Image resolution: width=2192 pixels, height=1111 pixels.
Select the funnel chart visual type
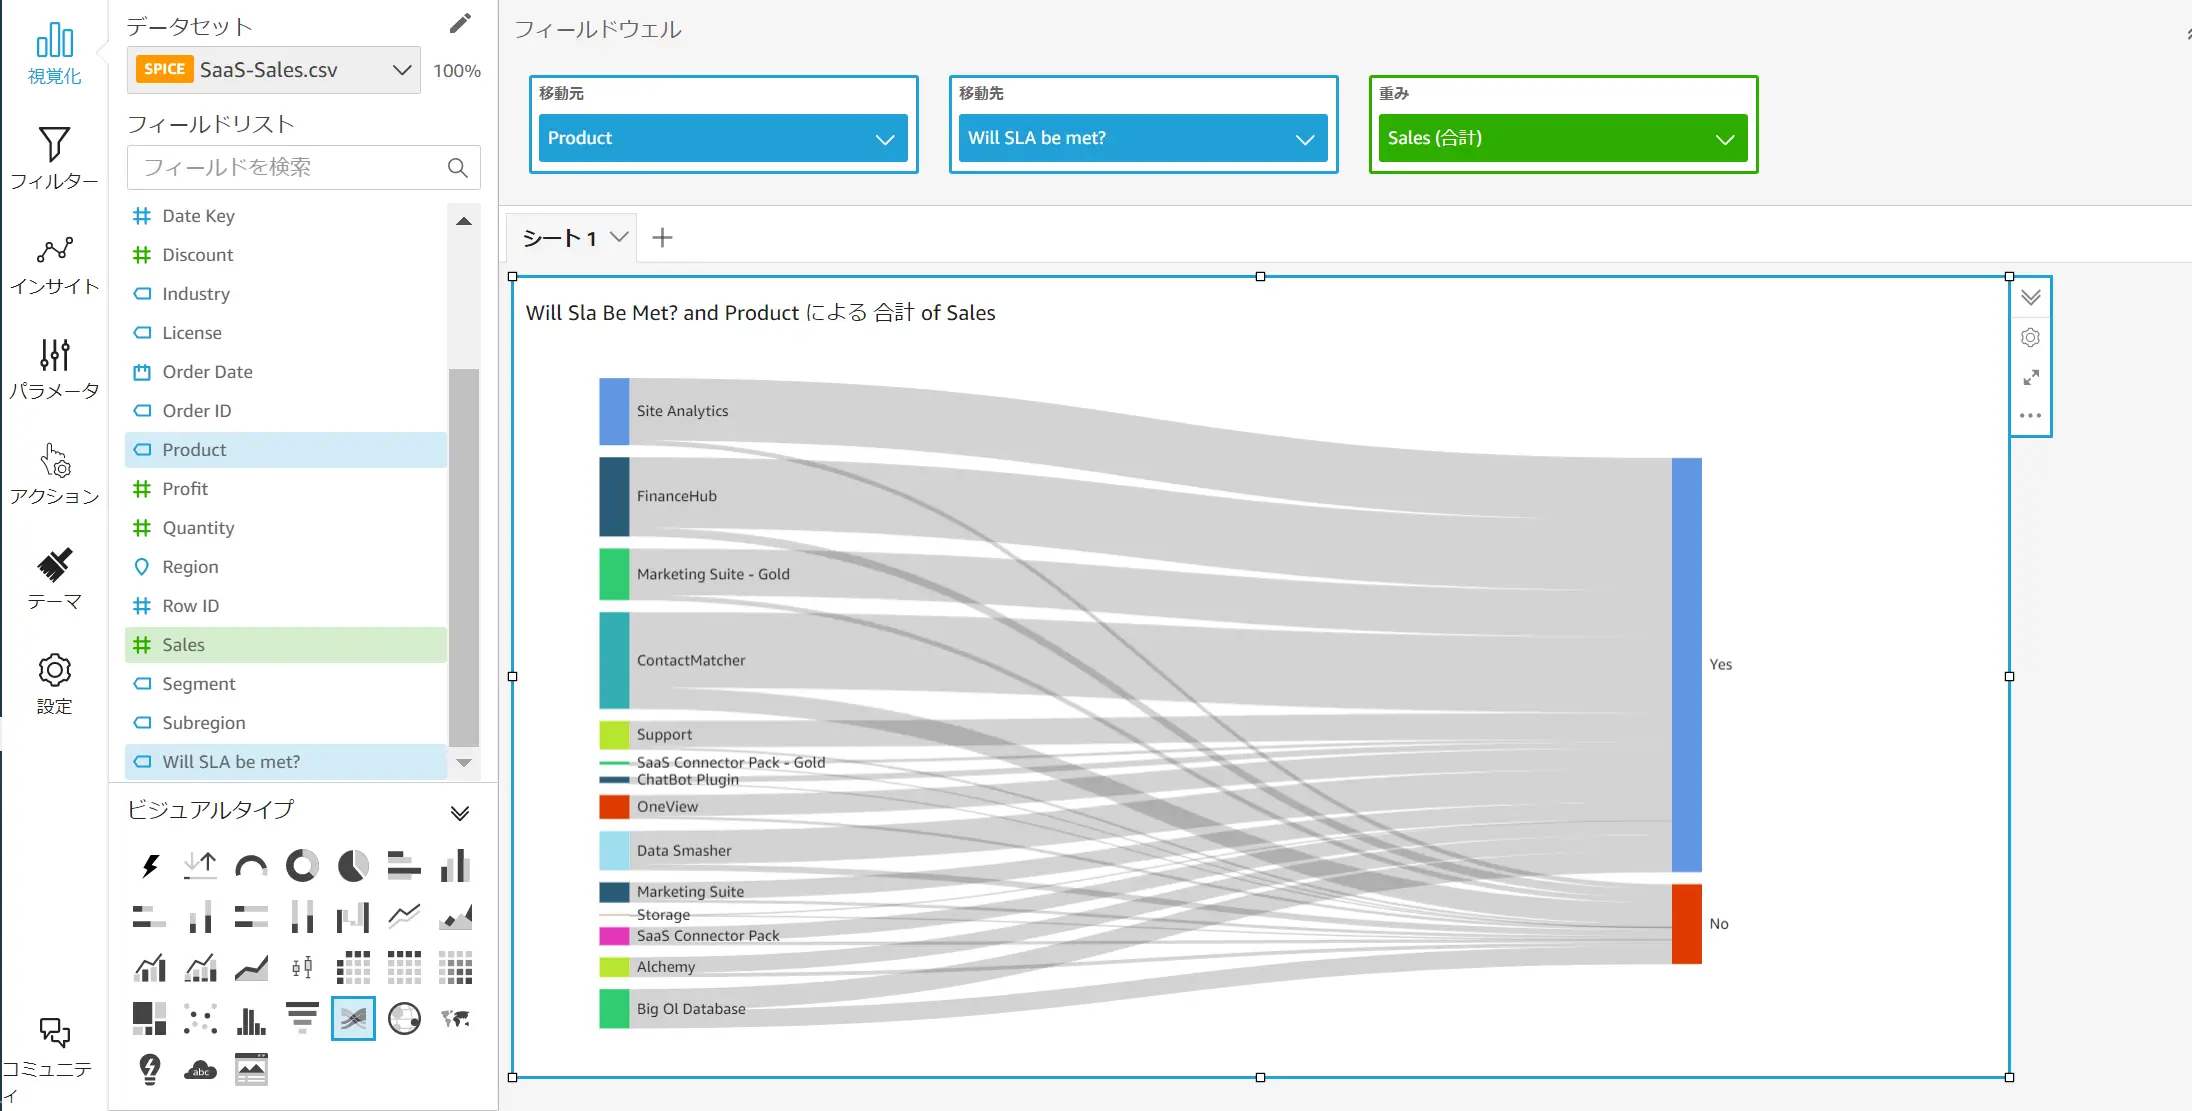coord(302,1019)
